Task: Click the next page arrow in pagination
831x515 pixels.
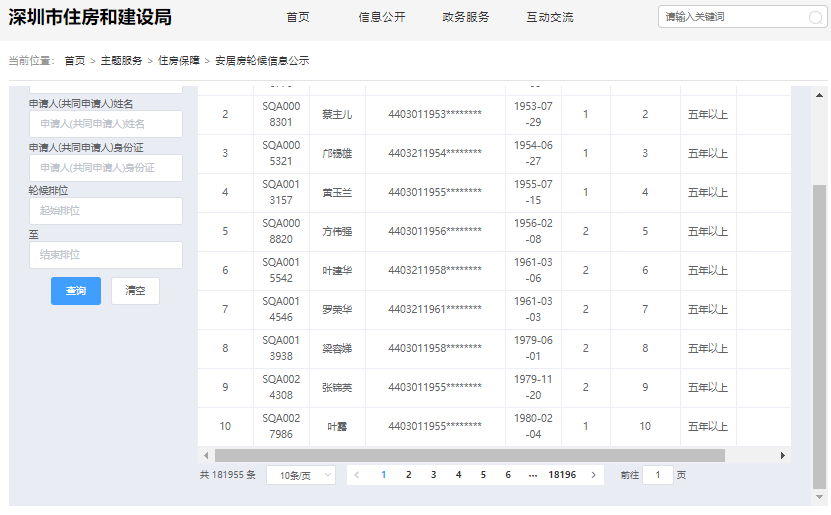Action: 594,475
